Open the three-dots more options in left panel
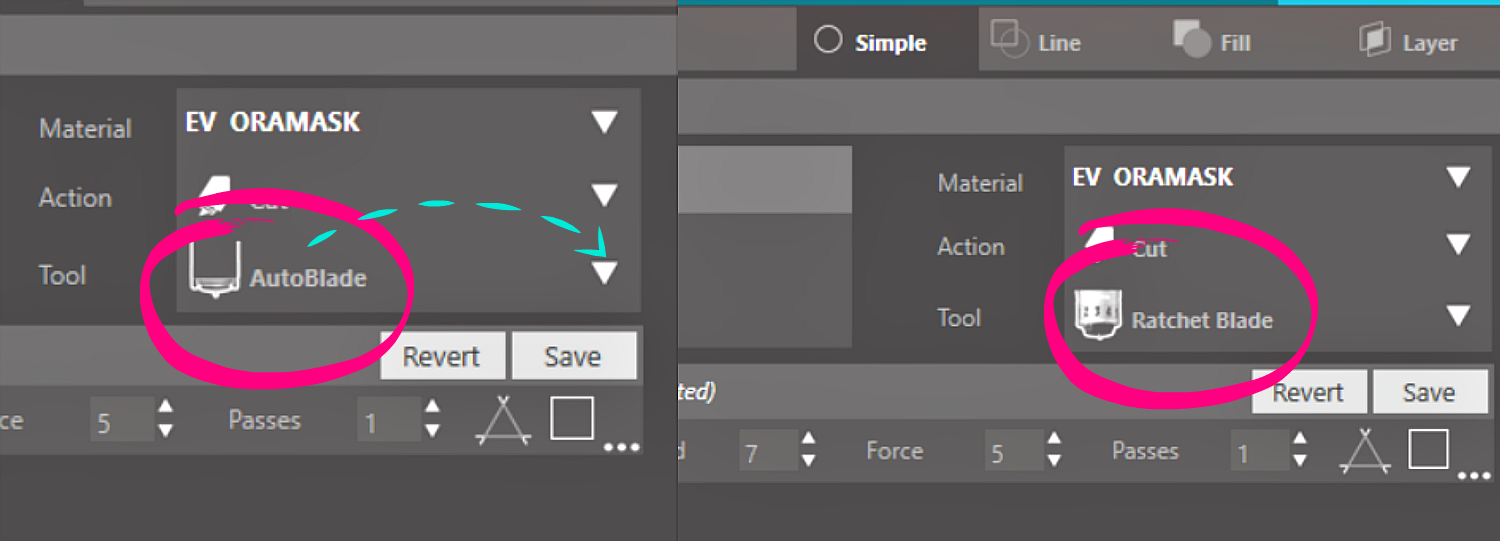This screenshot has height=541, width=1500. [x=621, y=447]
